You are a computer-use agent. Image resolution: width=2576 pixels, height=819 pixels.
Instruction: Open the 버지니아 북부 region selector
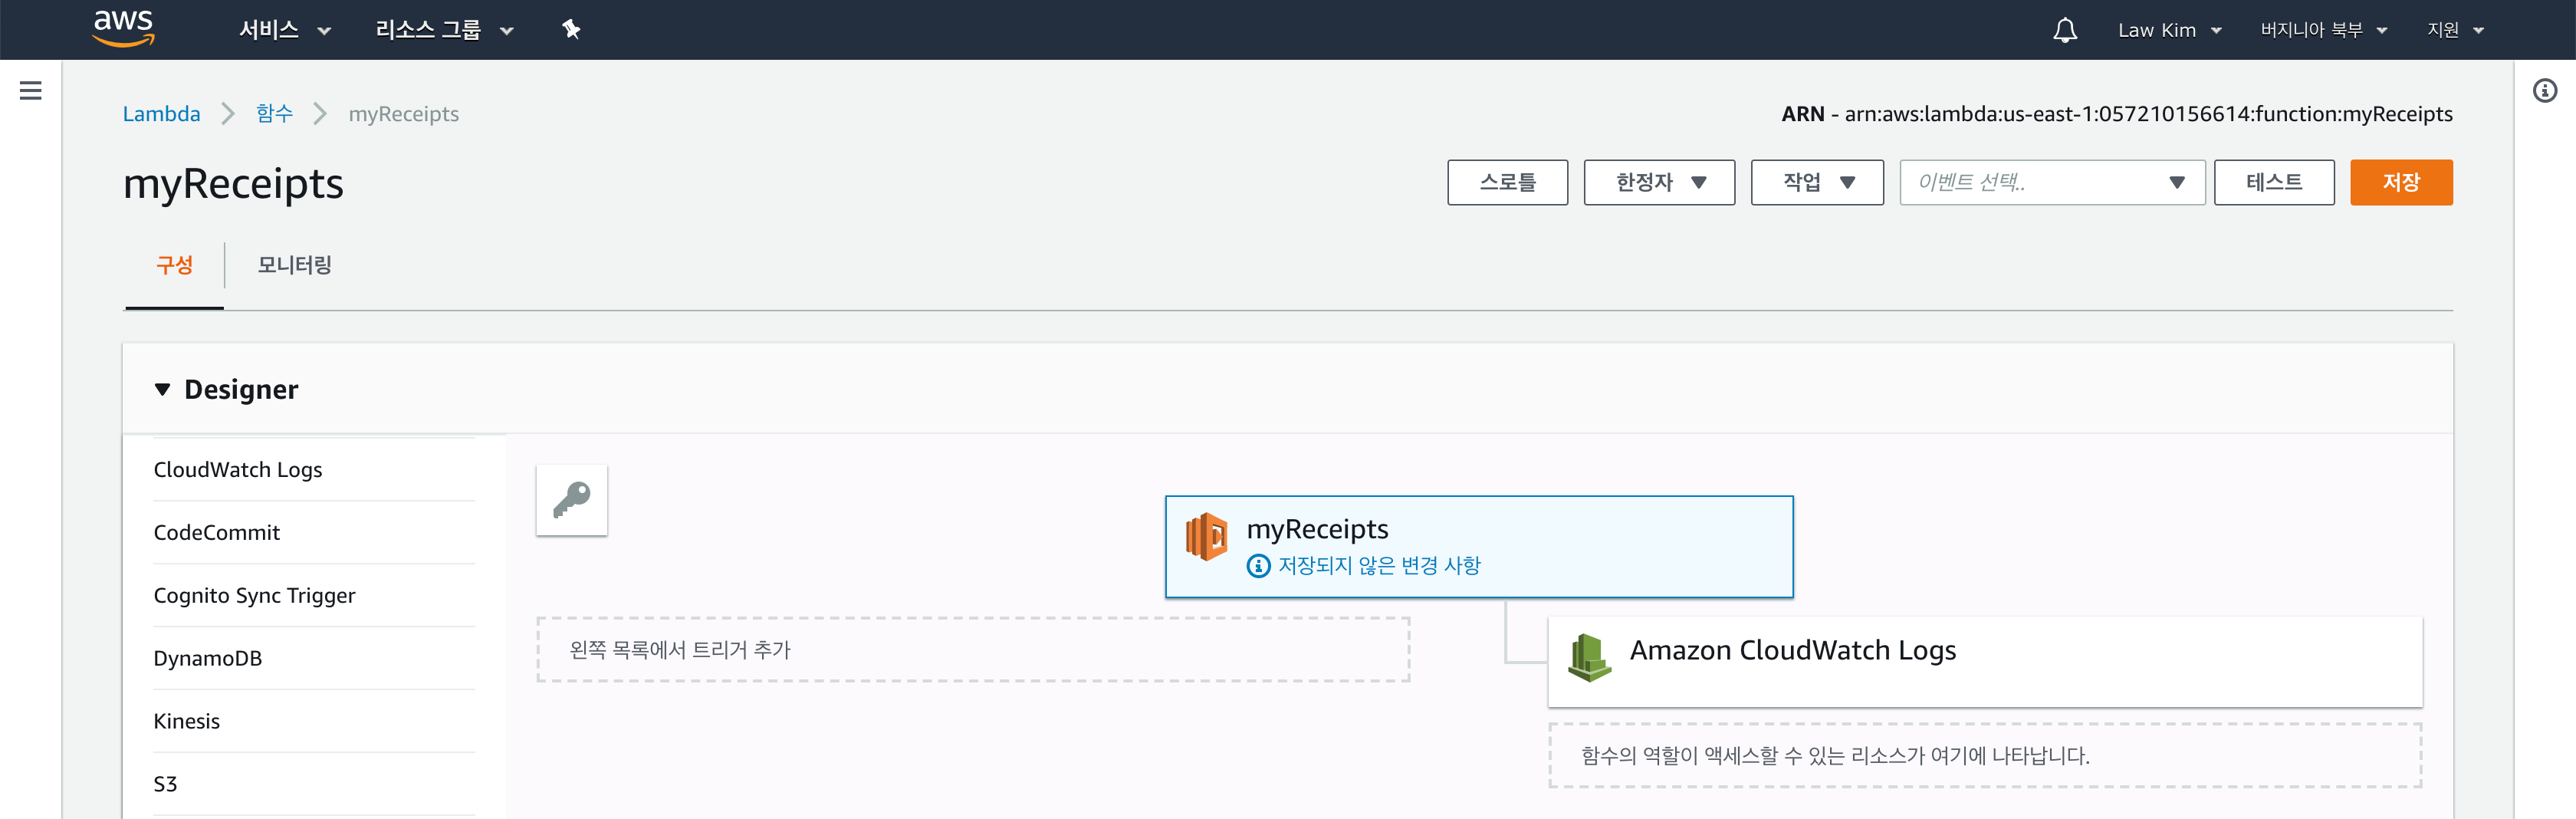tap(2323, 30)
